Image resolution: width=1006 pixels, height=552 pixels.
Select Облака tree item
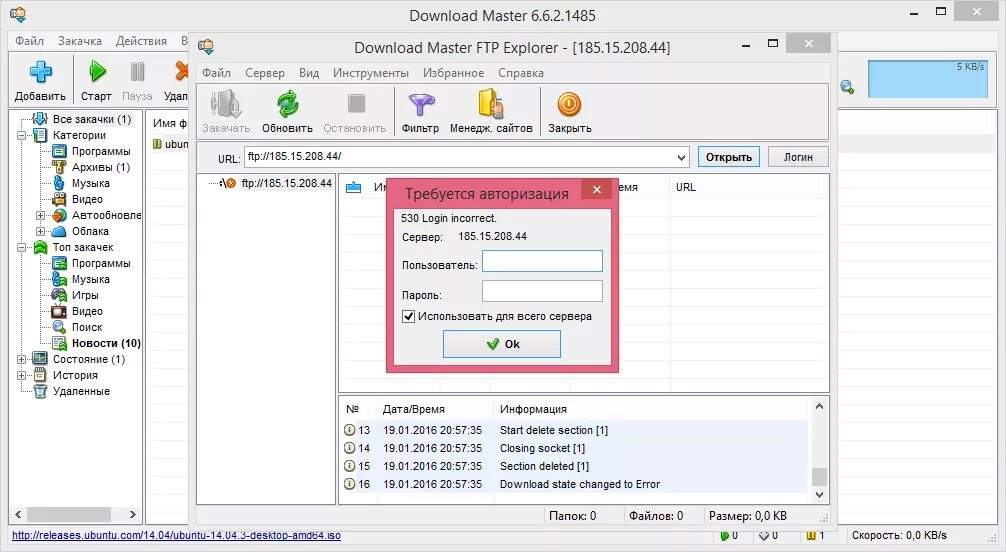pyautogui.click(x=90, y=232)
